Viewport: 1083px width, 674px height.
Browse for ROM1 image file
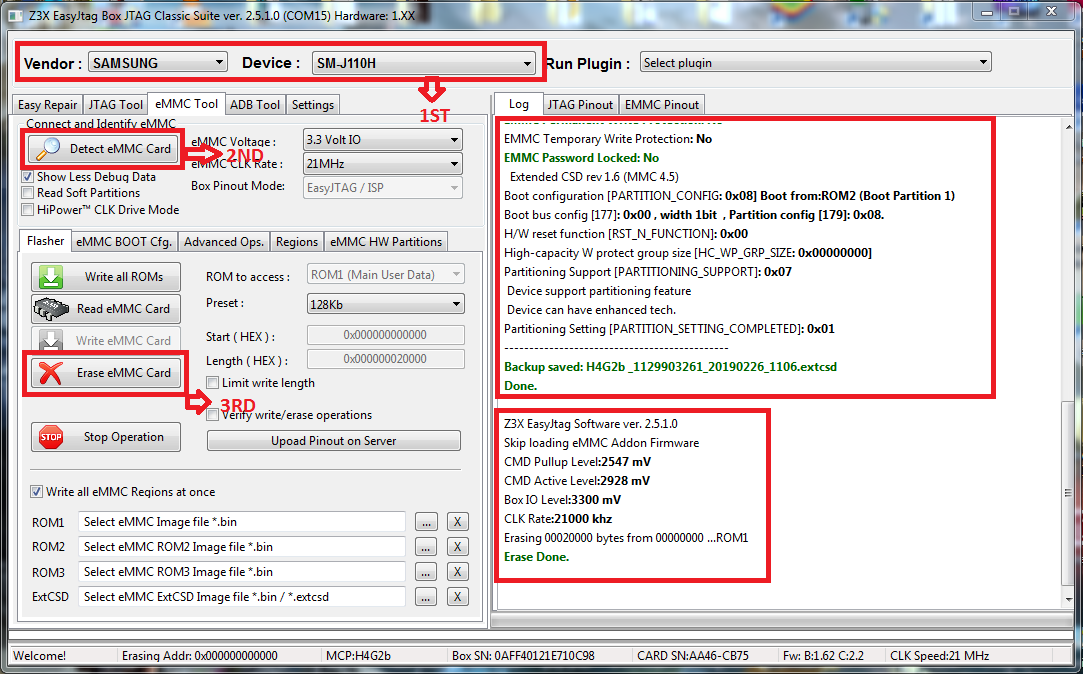[x=426, y=522]
